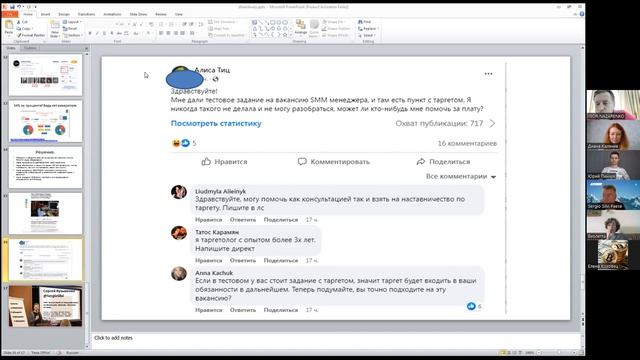Expand the Shapes gallery with More arrow

(x=291, y=35)
